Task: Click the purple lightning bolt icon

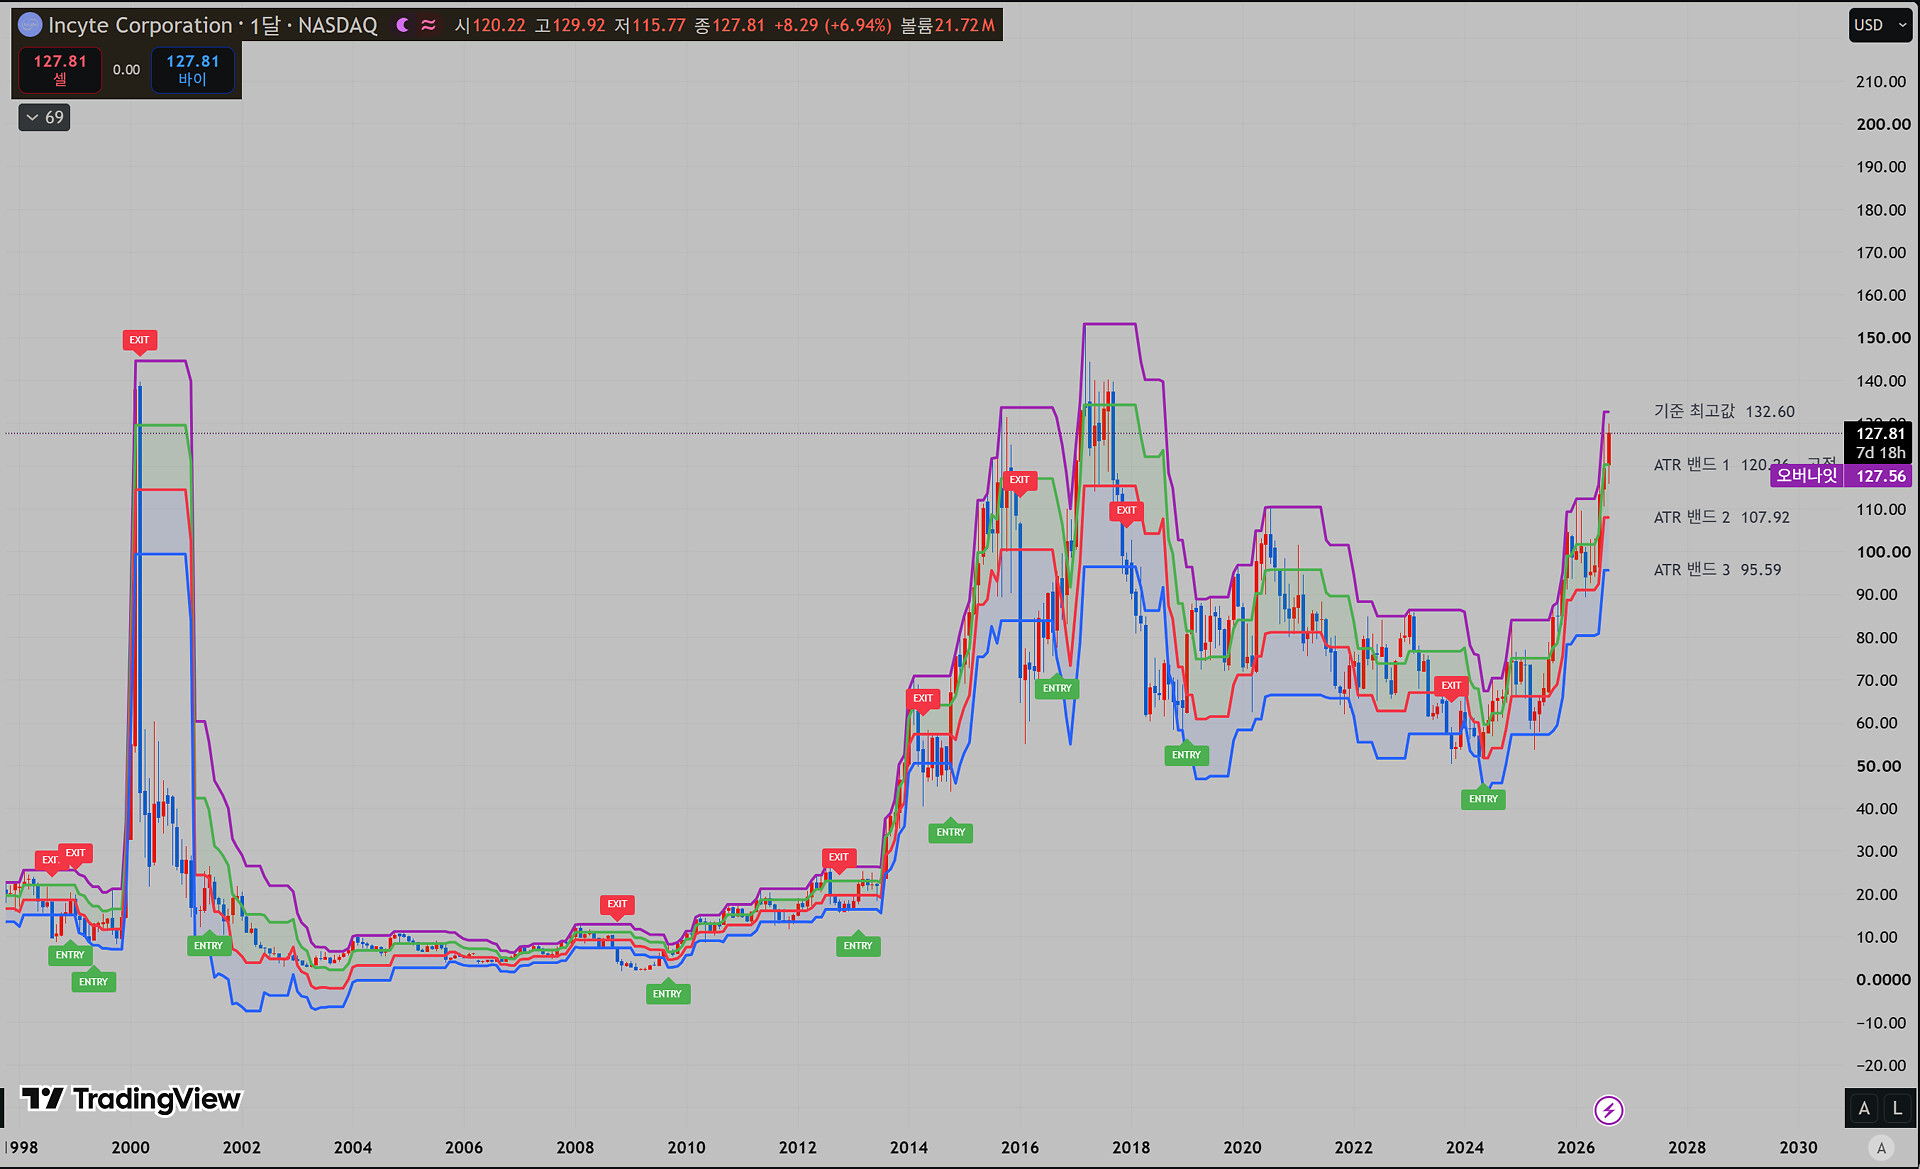Action: [1608, 1110]
